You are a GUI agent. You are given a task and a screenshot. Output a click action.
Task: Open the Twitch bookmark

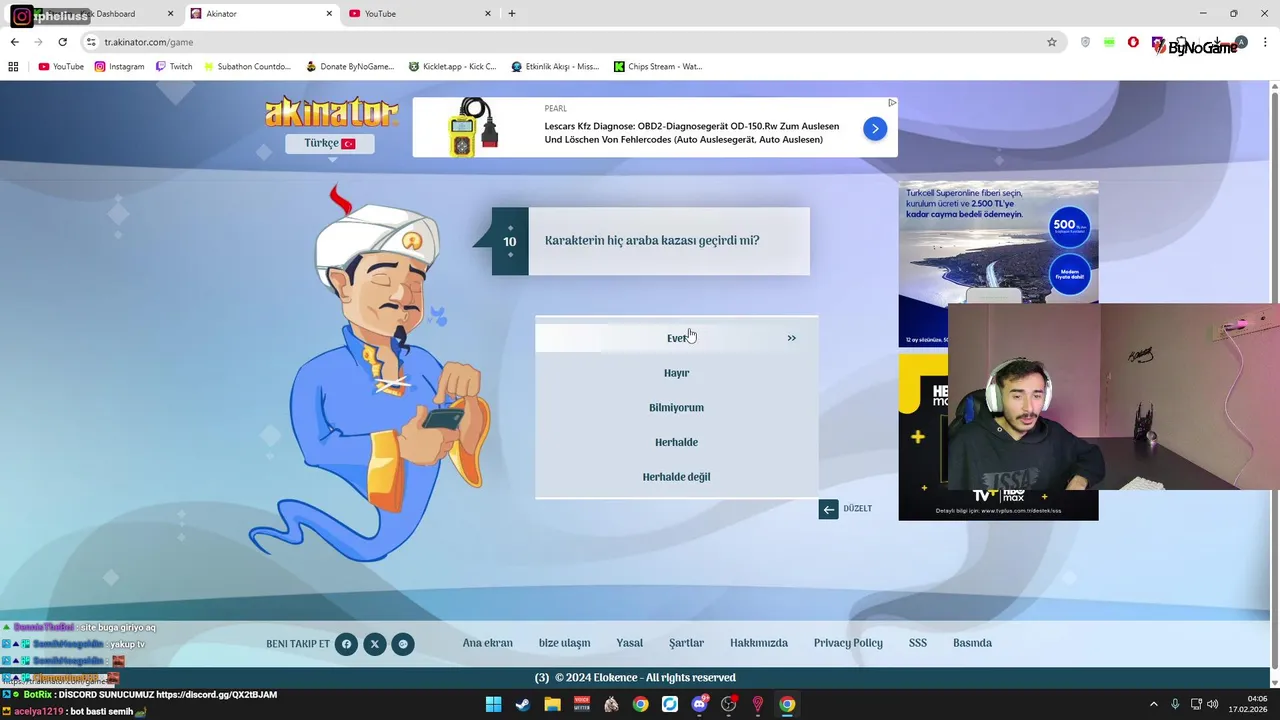(174, 67)
